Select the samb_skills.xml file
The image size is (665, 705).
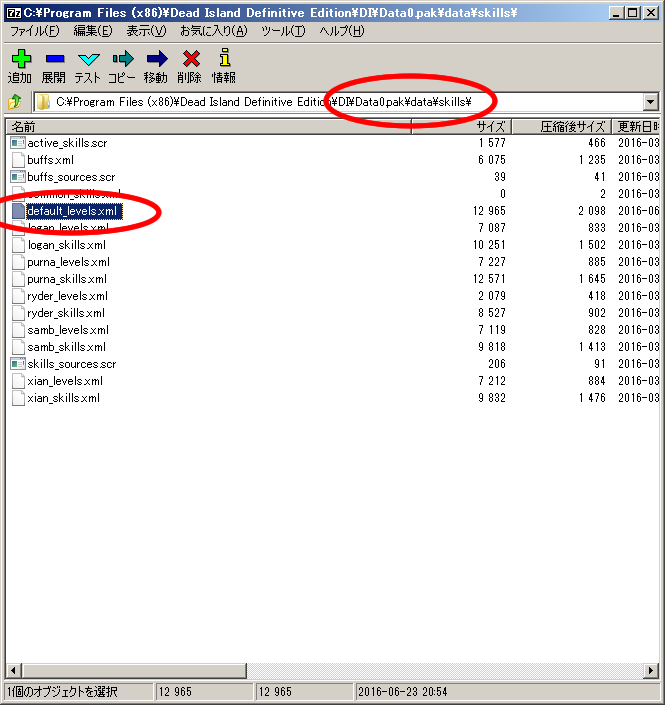point(67,347)
